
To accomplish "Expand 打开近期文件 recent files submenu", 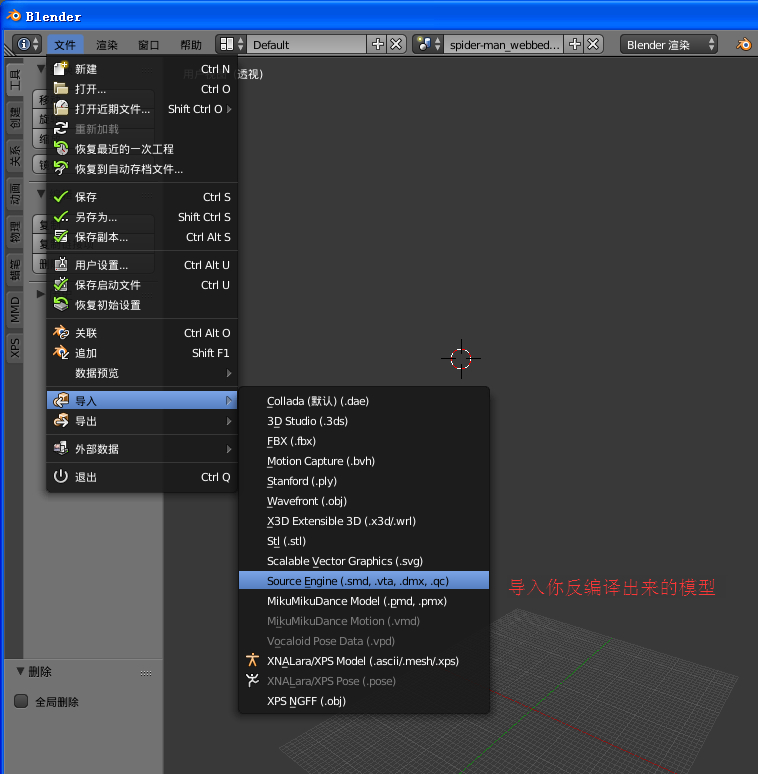I will (142, 109).
